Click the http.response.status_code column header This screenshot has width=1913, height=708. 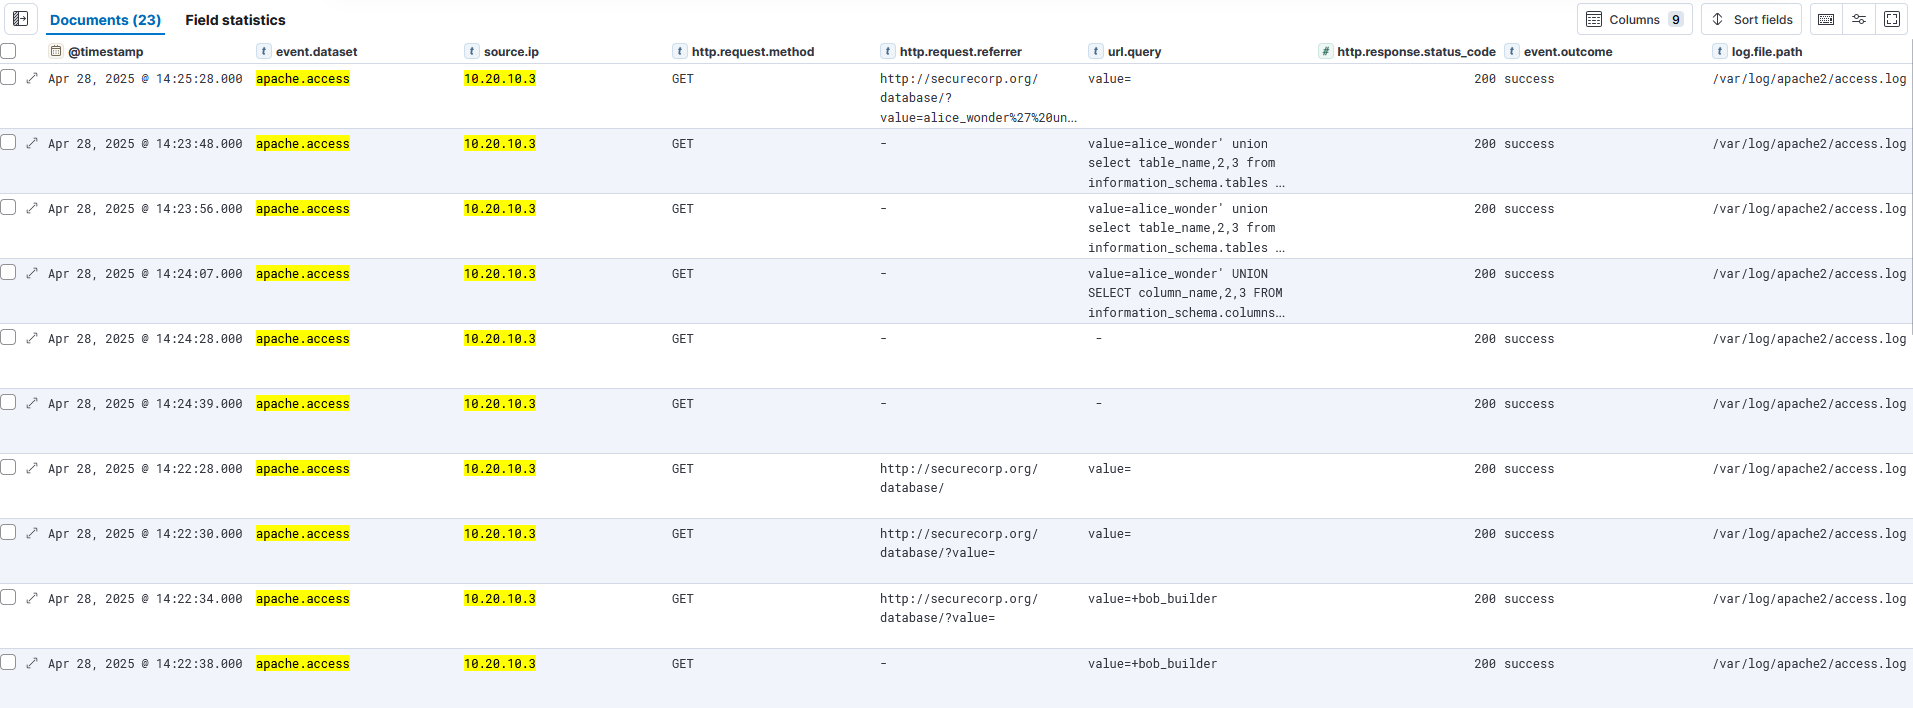pos(1415,52)
